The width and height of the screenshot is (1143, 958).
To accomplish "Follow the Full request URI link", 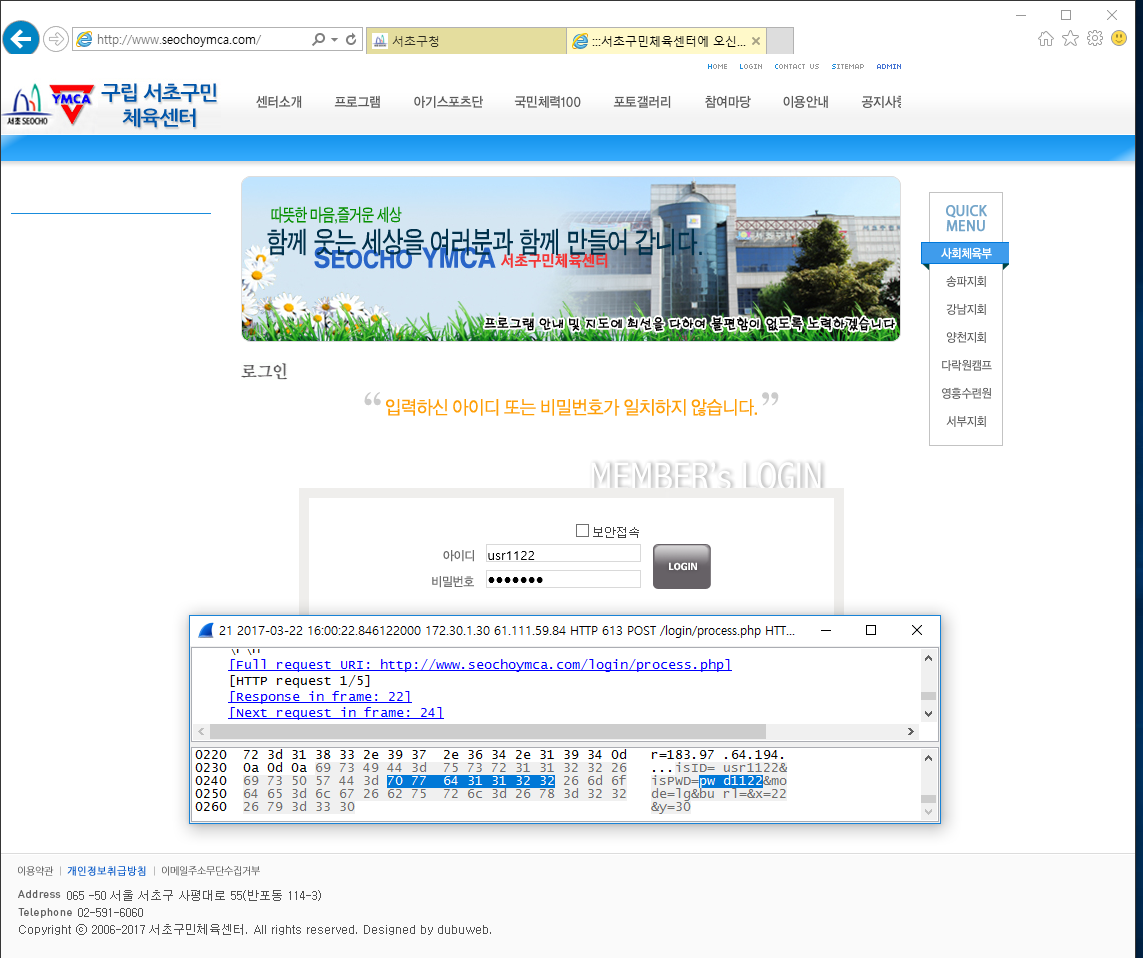I will (480, 664).
